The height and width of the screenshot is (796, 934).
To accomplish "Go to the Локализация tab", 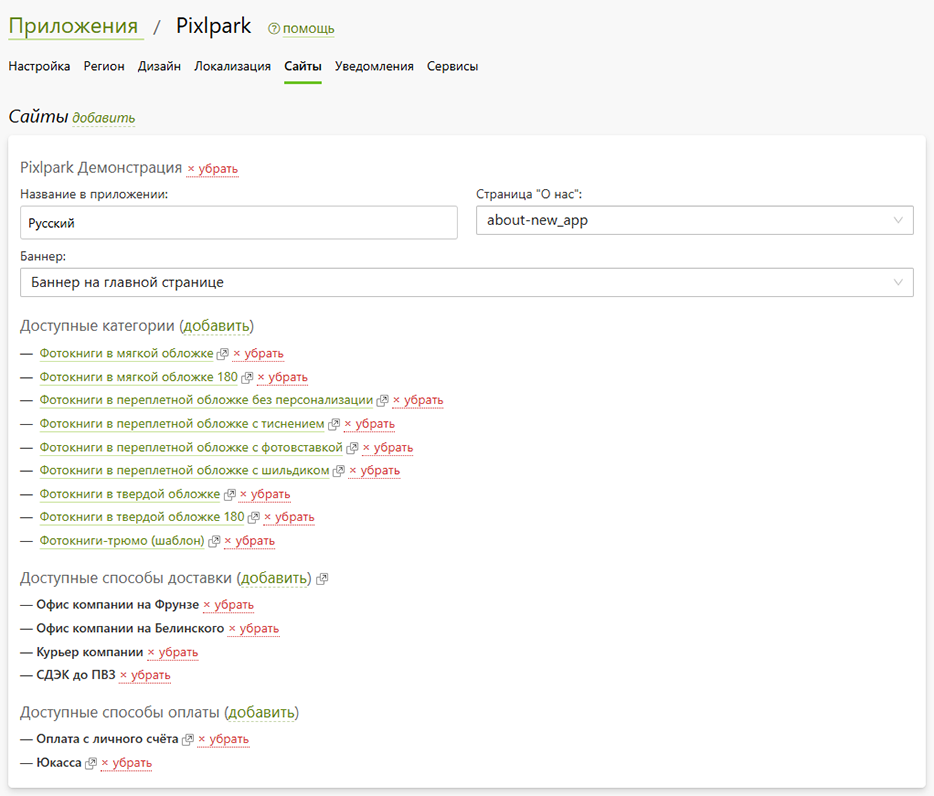I will 232,66.
